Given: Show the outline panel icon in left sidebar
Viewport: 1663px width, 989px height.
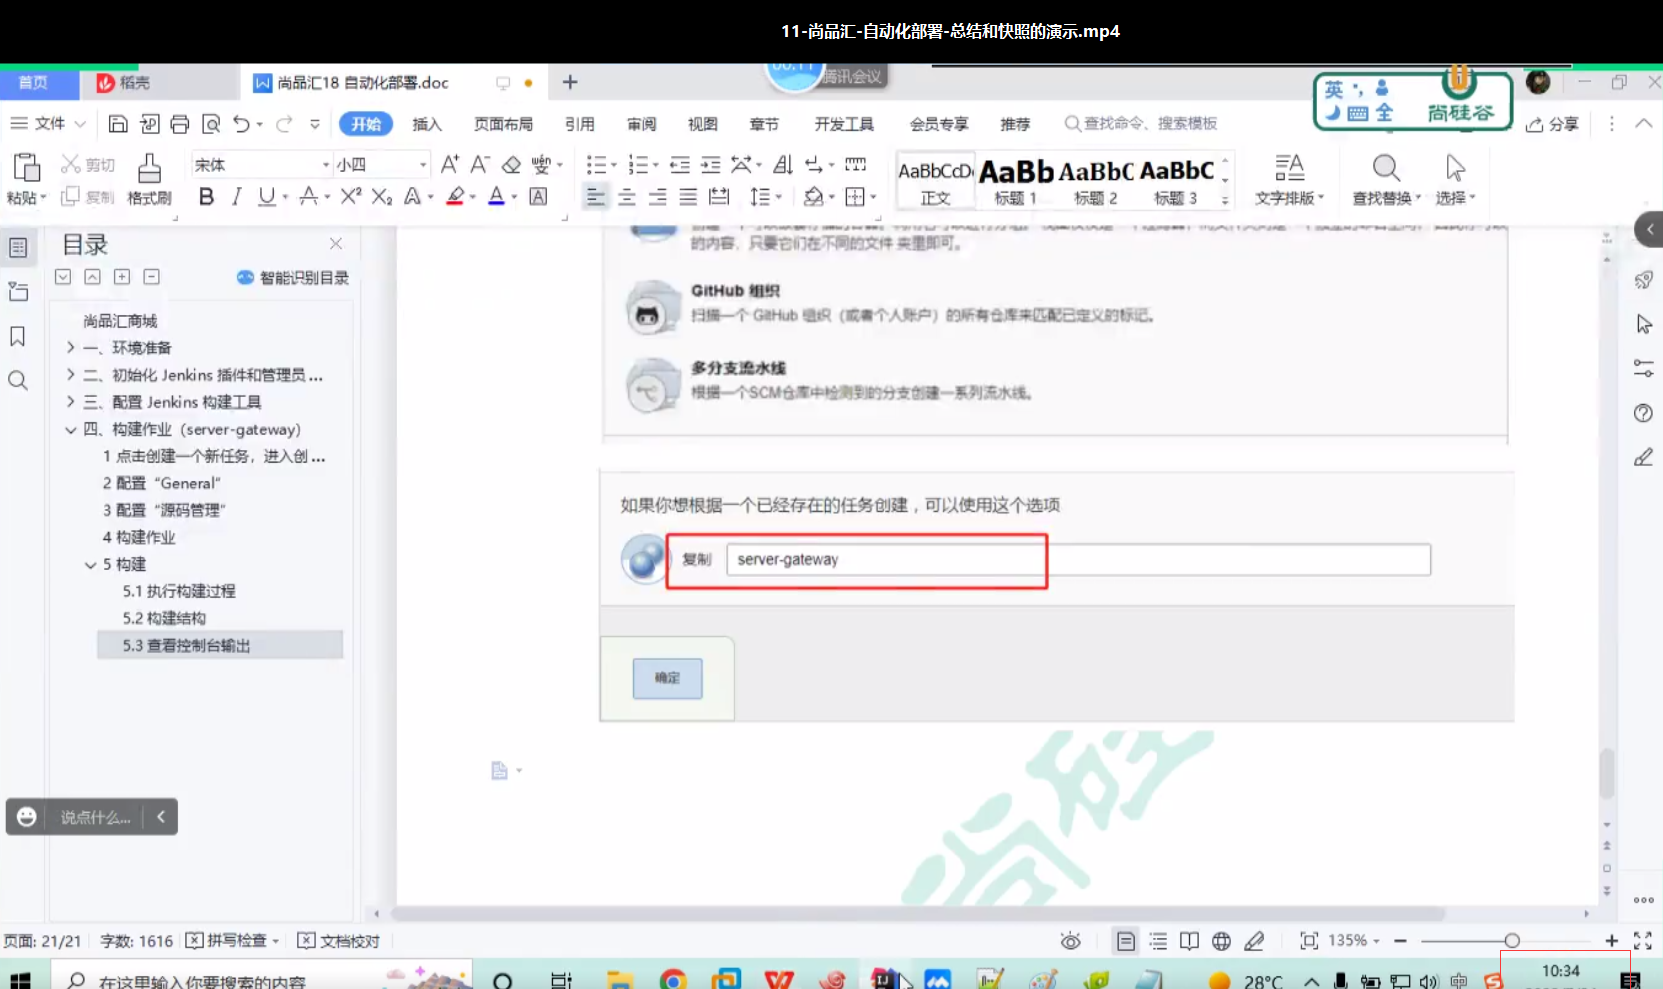Looking at the screenshot, I should pyautogui.click(x=18, y=248).
